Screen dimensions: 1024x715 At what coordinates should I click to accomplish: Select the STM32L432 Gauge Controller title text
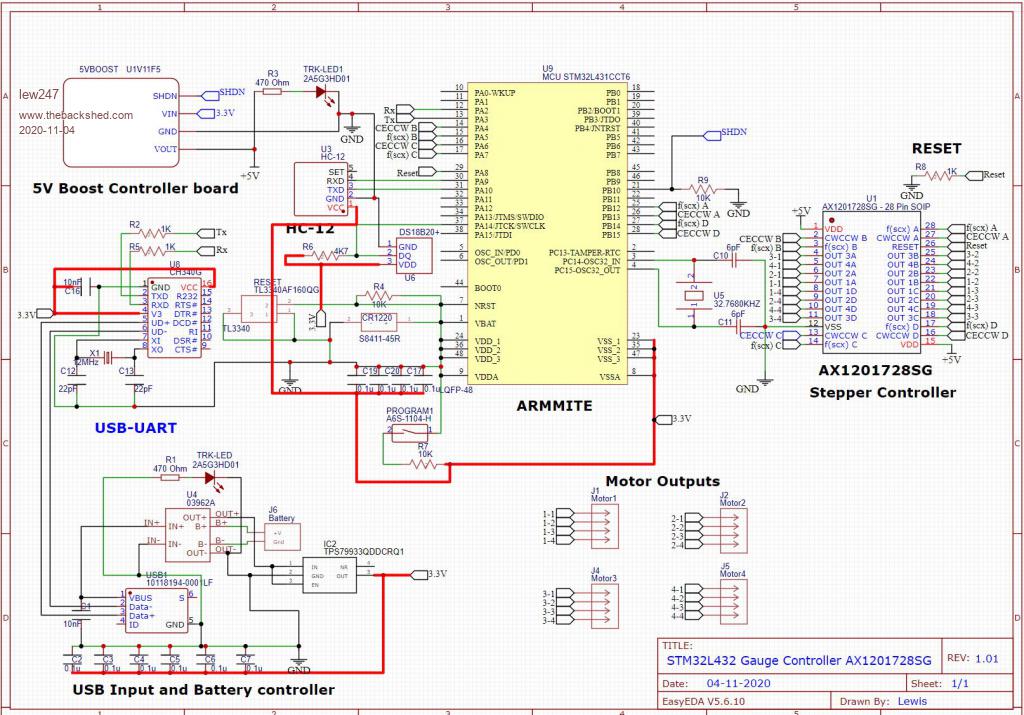click(x=798, y=660)
